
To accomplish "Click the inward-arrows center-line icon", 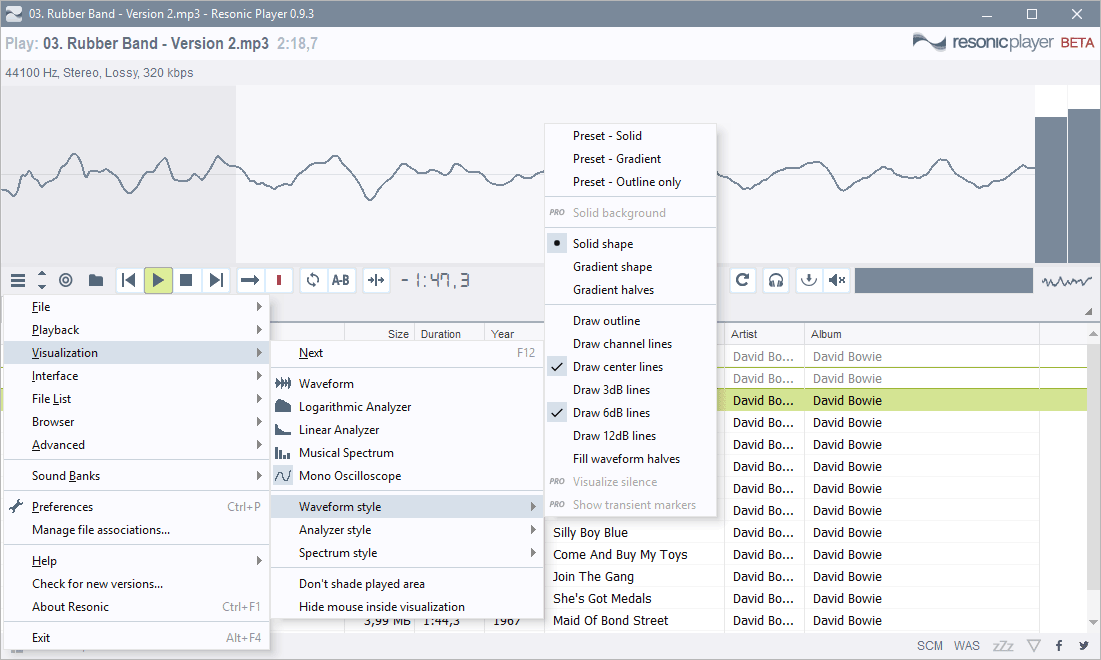I will click(x=376, y=280).
